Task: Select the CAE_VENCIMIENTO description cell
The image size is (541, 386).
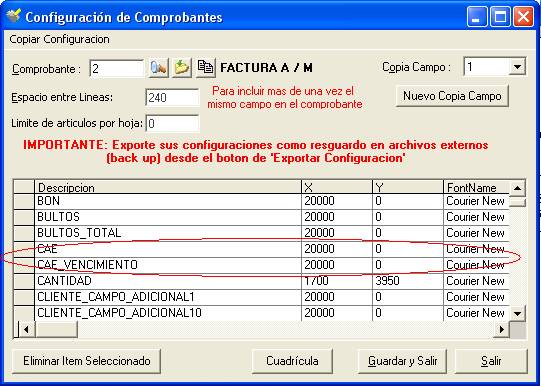Action: coord(168,265)
